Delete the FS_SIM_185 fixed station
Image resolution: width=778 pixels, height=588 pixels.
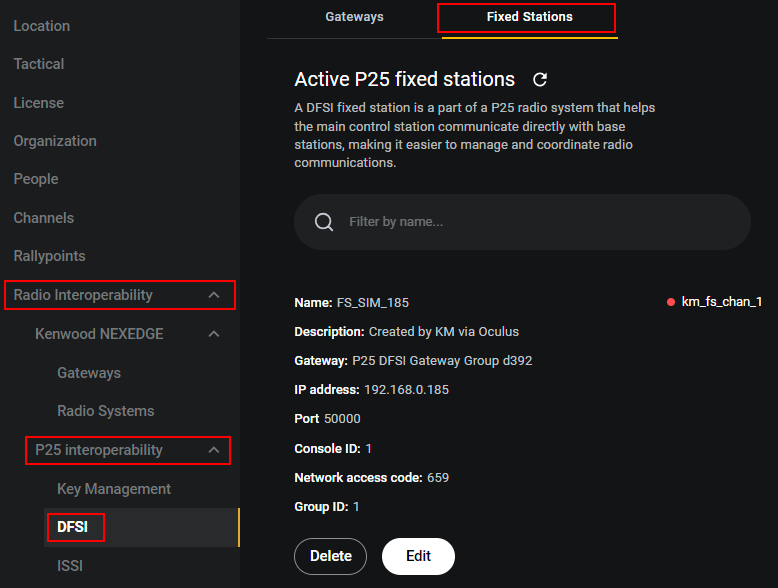tap(330, 556)
